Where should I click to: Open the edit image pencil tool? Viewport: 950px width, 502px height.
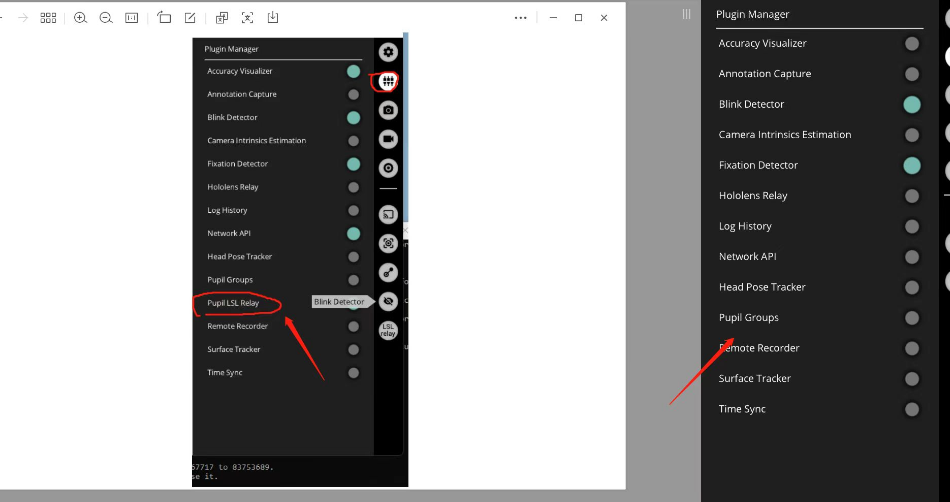[x=190, y=18]
